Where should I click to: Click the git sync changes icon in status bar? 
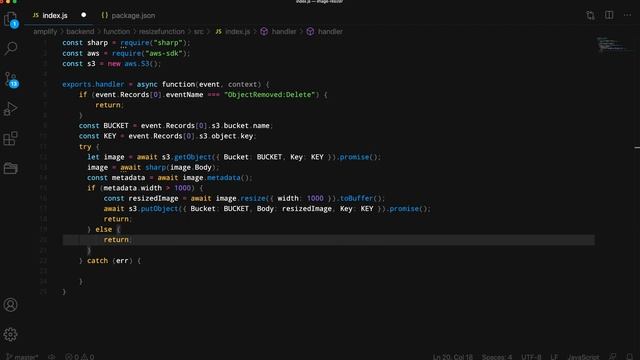tap(51, 357)
